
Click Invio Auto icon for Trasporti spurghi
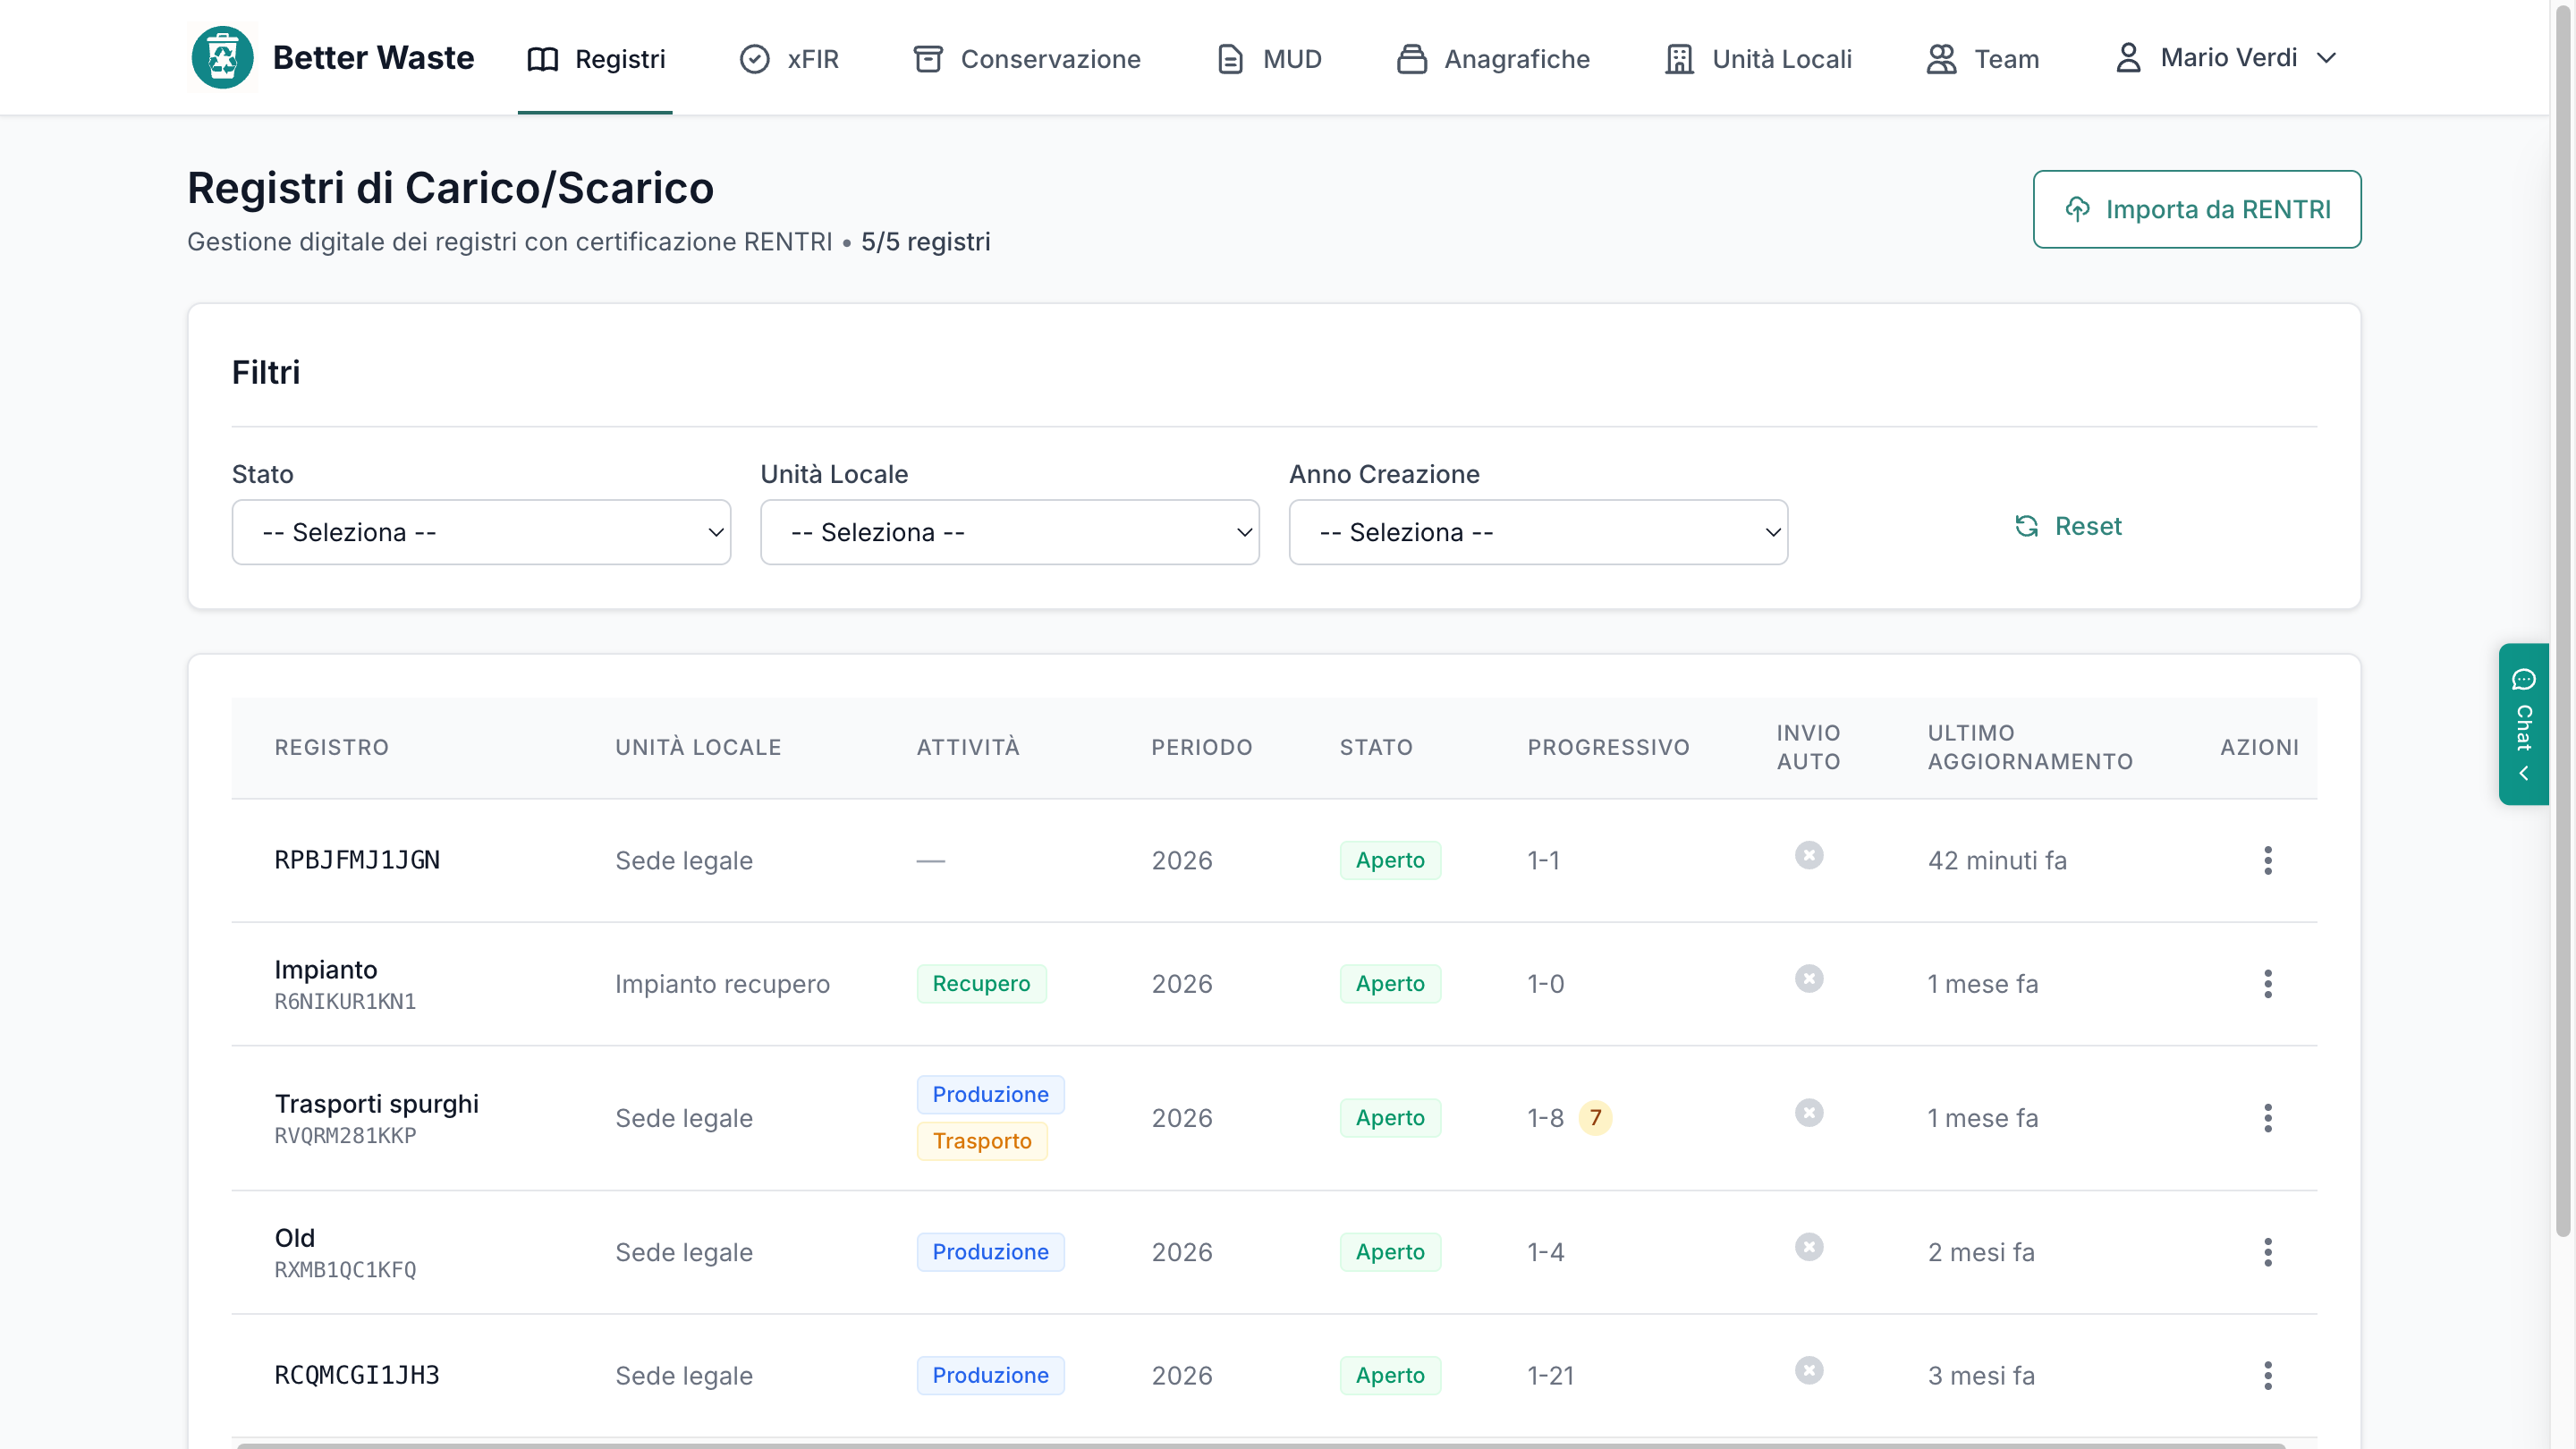pos(1808,1113)
